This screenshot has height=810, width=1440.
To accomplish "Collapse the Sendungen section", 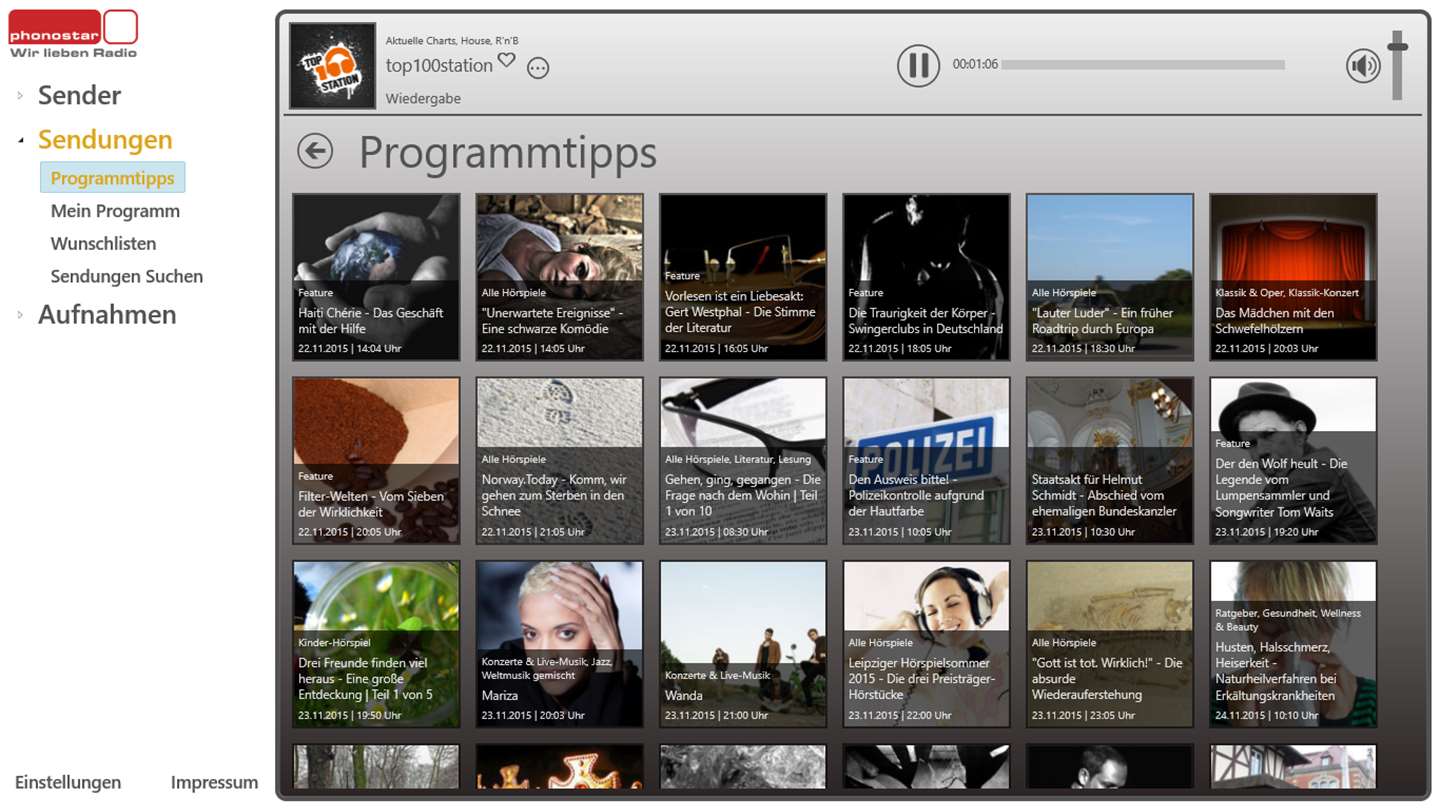I will (x=20, y=140).
